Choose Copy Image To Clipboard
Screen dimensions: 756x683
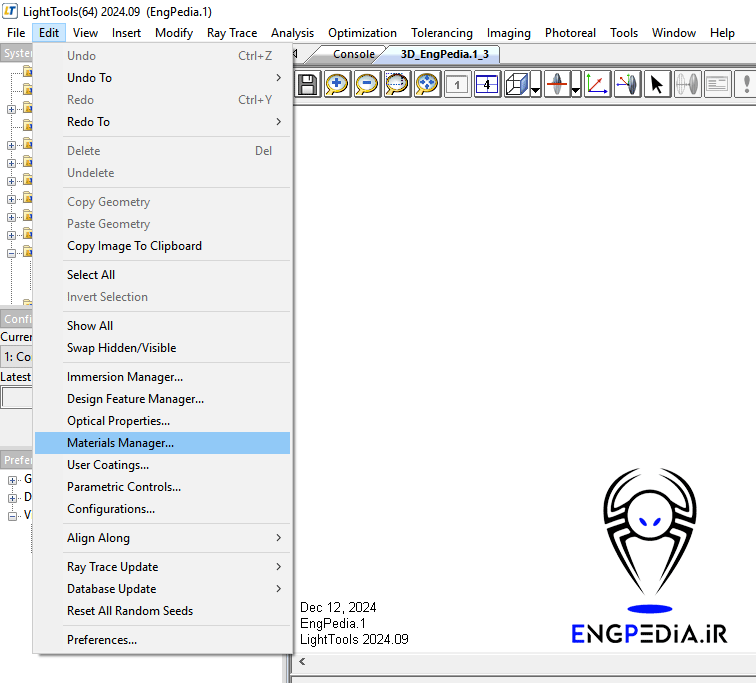point(162,246)
